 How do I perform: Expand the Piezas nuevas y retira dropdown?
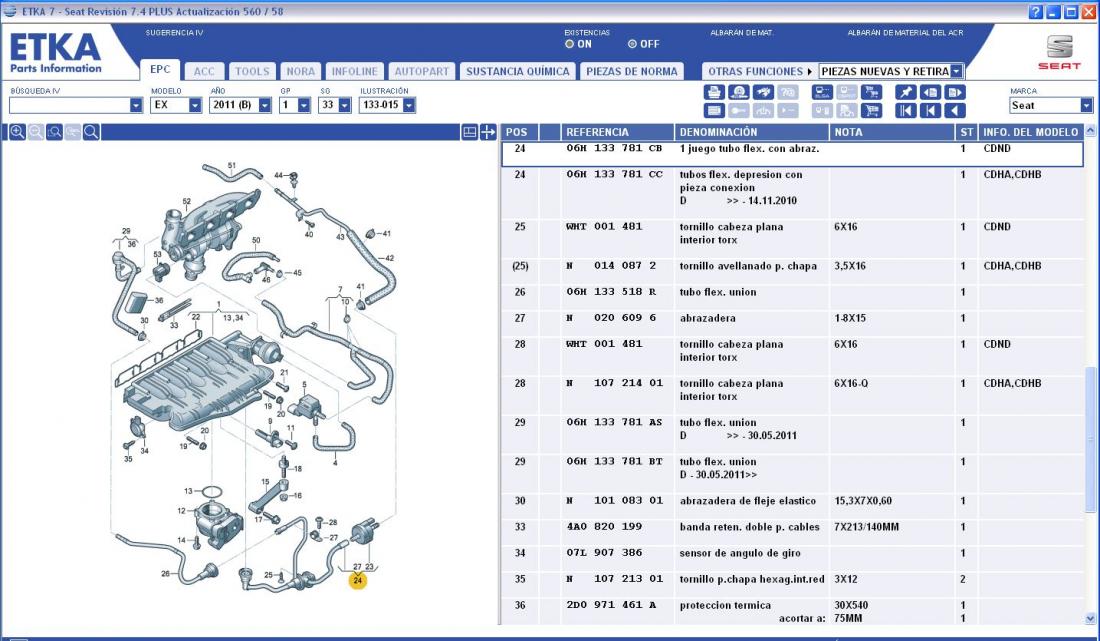click(956, 72)
